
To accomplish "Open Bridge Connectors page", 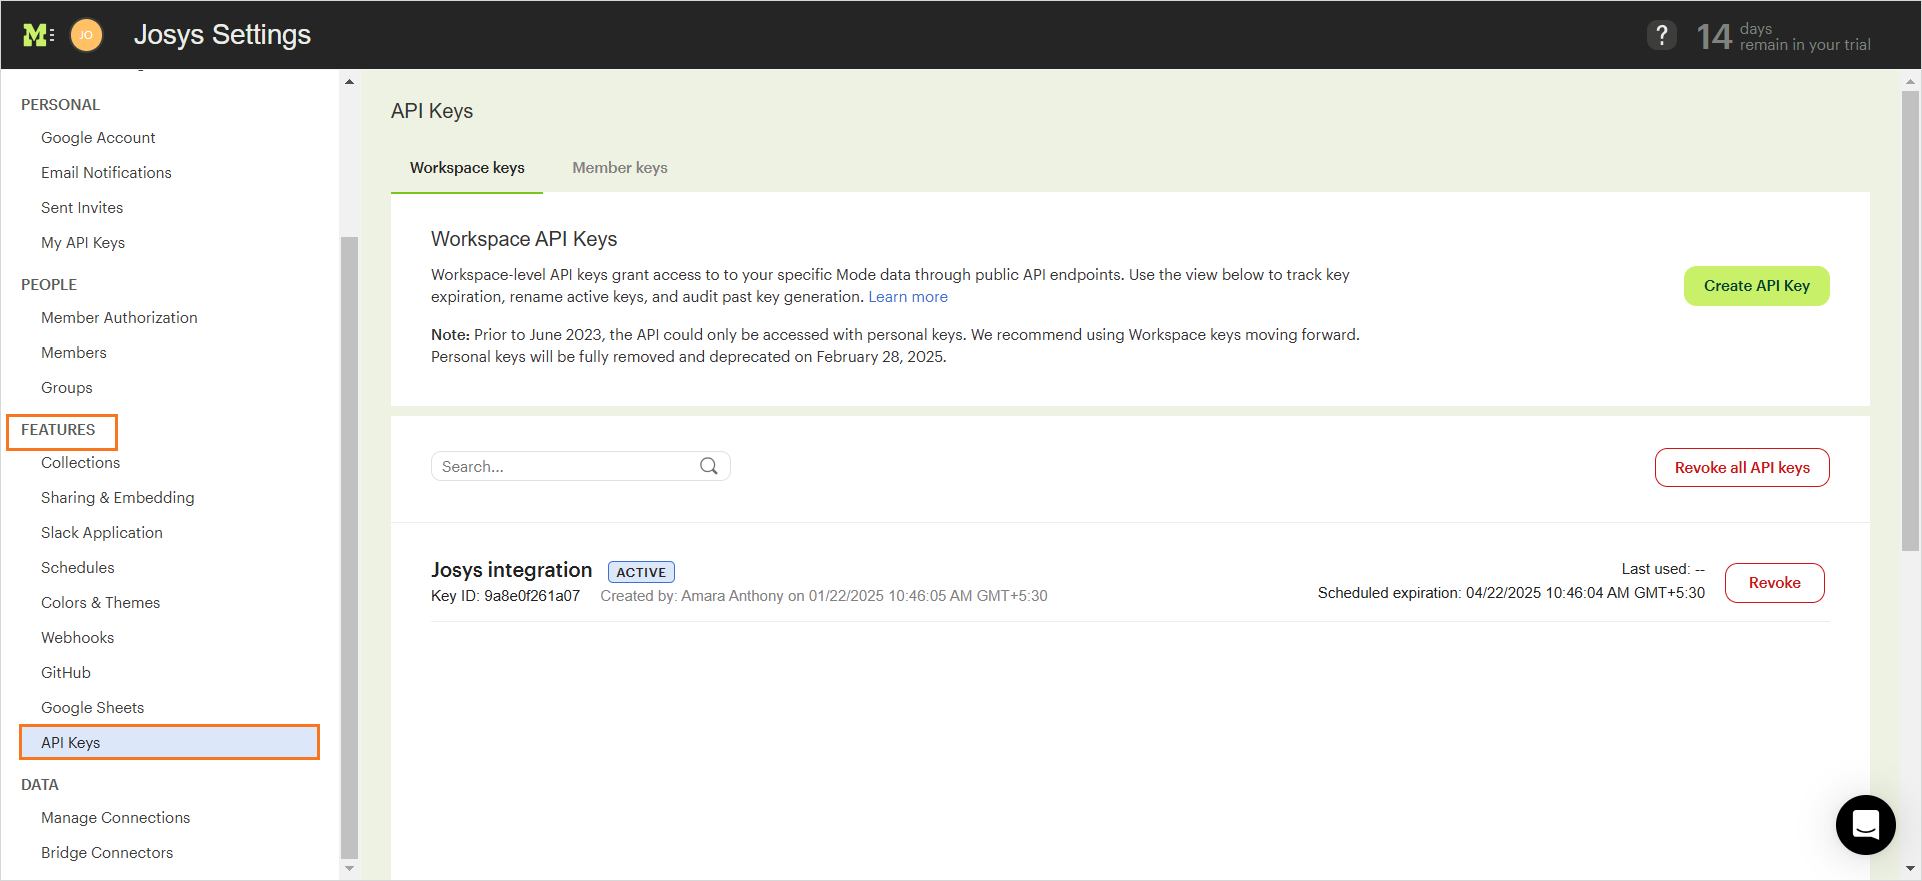I will (x=107, y=853).
